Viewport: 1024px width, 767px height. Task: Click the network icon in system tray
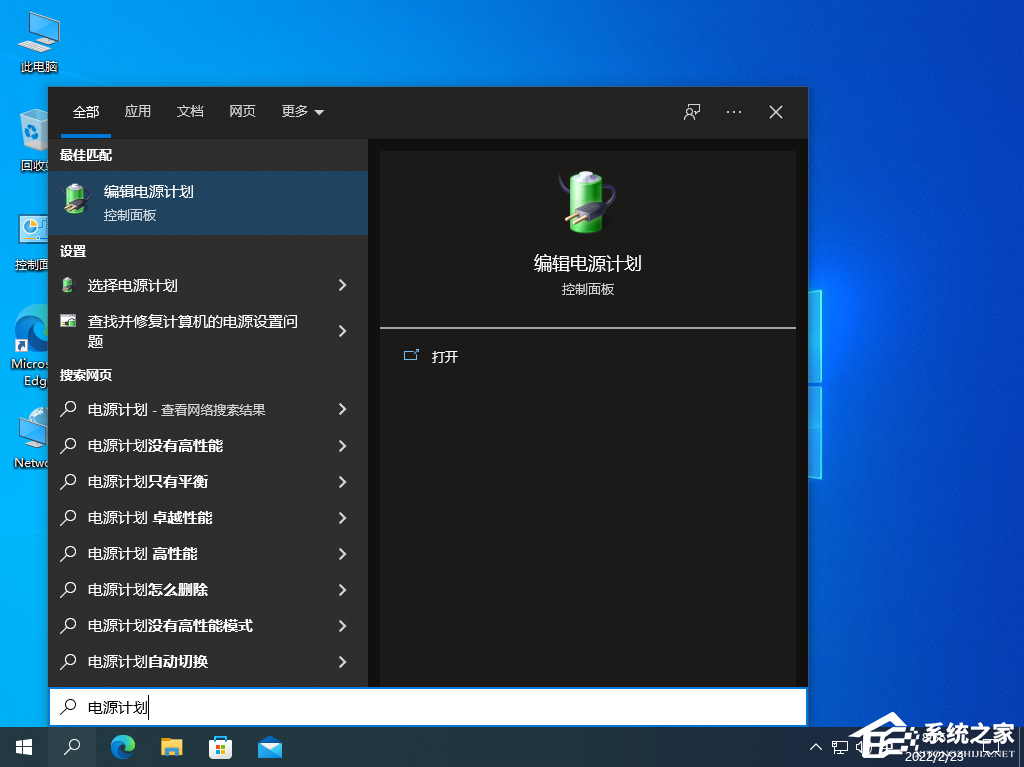tap(840, 747)
